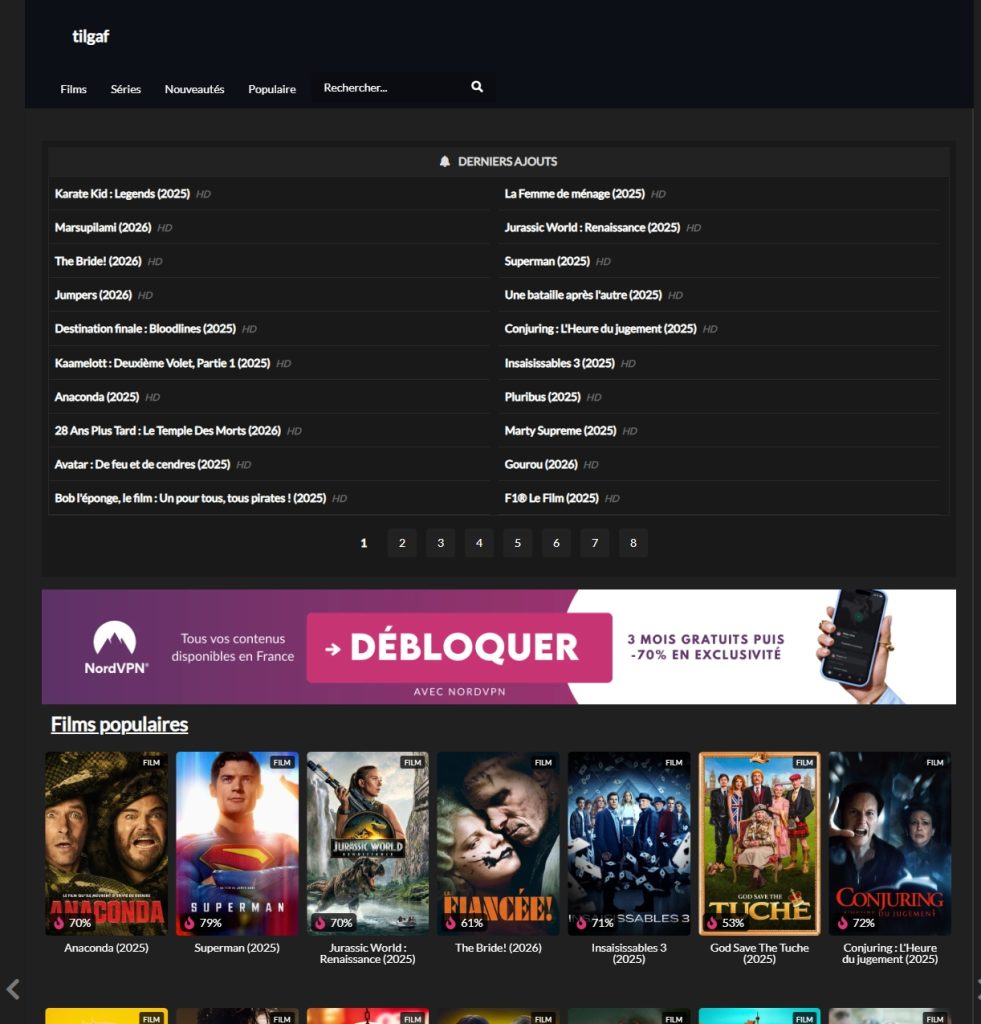Open the Séries menu item
This screenshot has width=981, height=1024.
126,89
